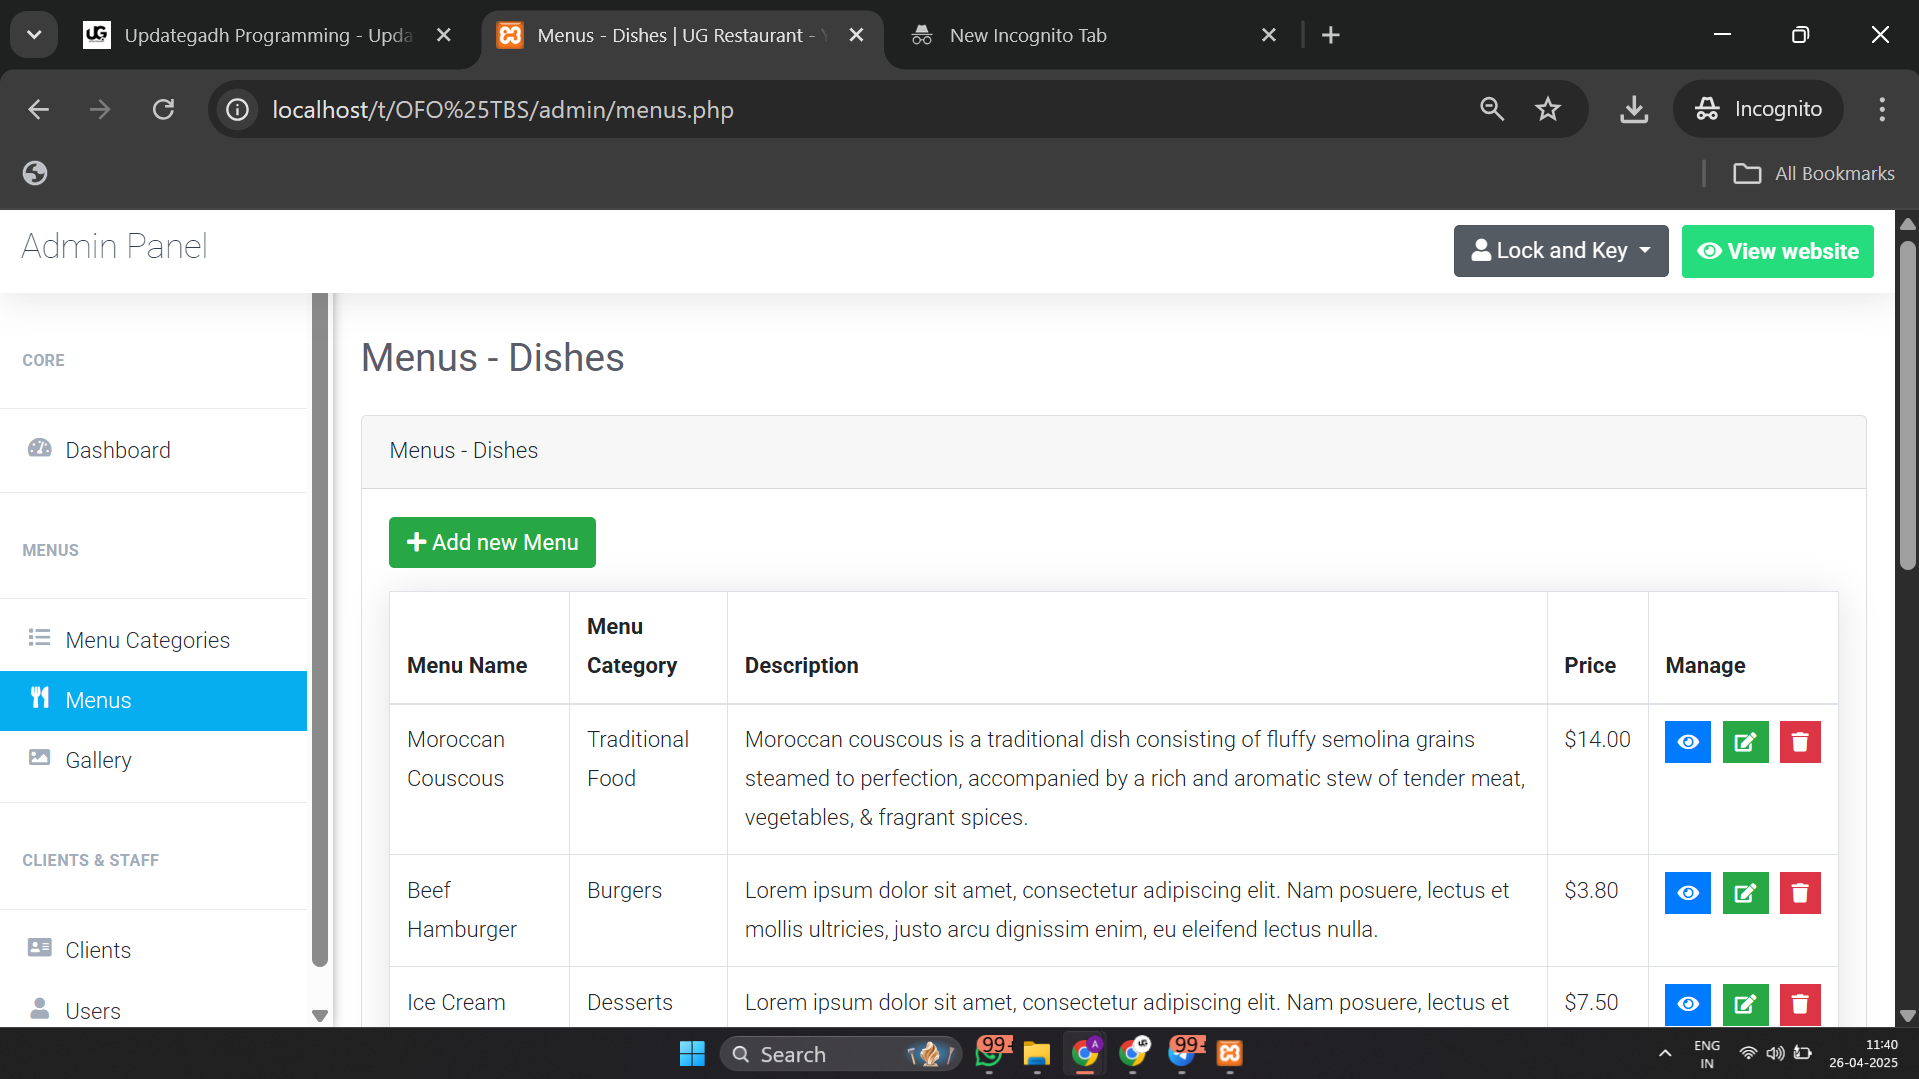Open taskbar clock showing 11:40

(1864, 1054)
